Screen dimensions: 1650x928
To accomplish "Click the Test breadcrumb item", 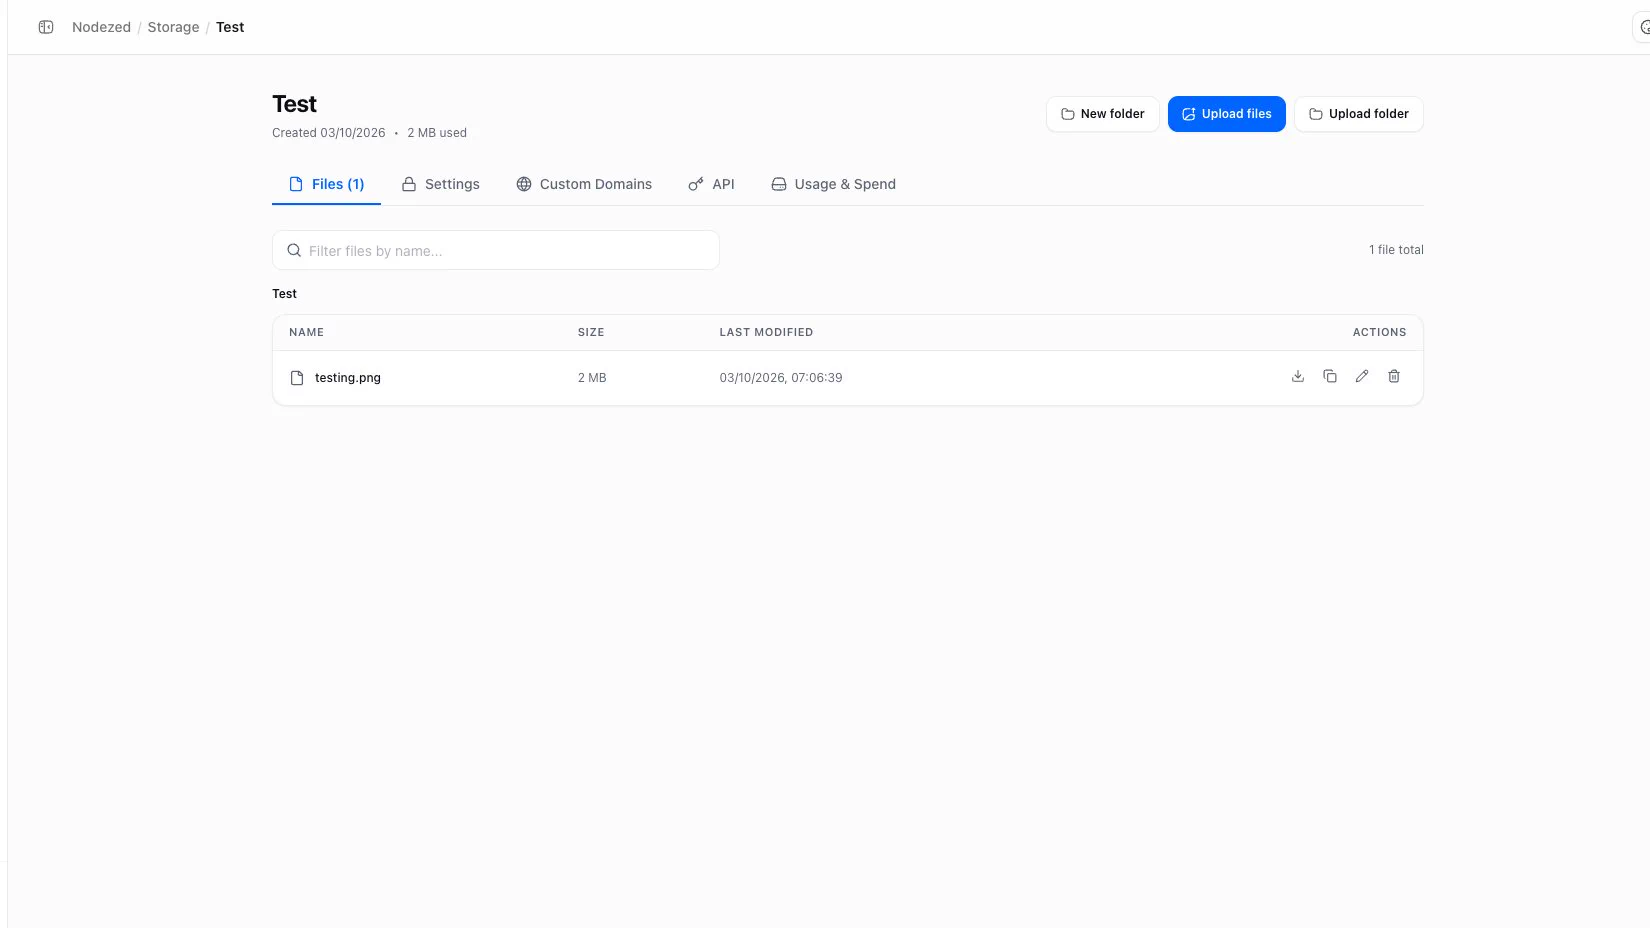I will tap(230, 27).
